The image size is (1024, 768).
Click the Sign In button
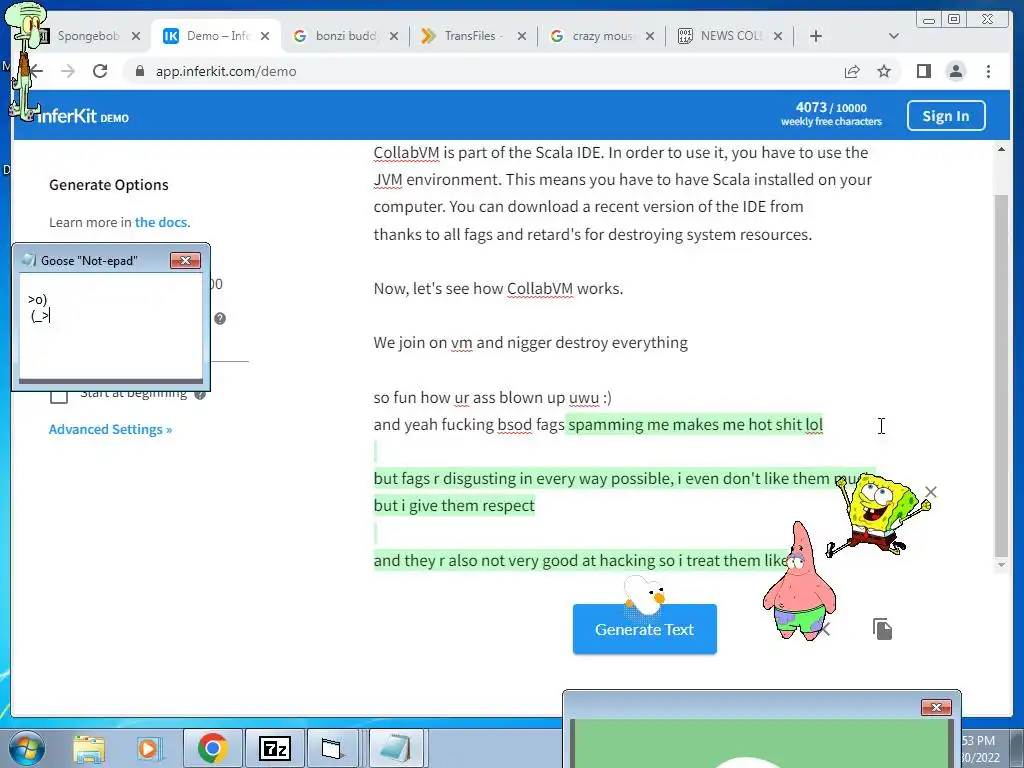point(946,116)
